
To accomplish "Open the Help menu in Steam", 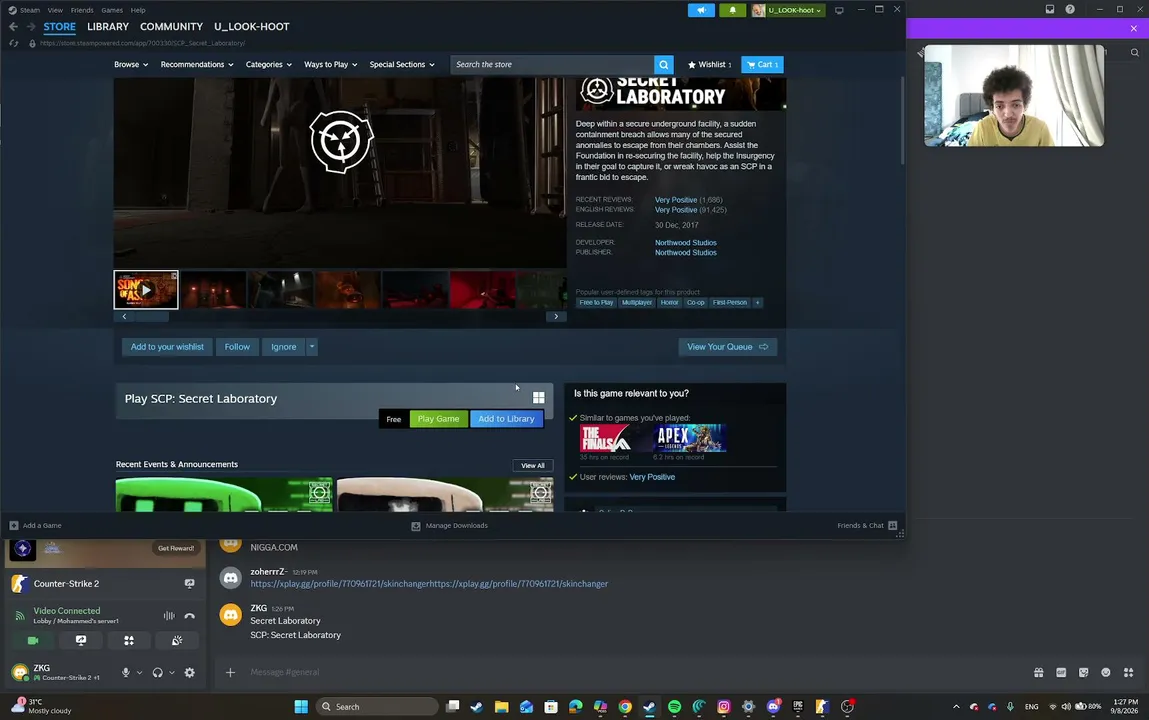I will 138,10.
